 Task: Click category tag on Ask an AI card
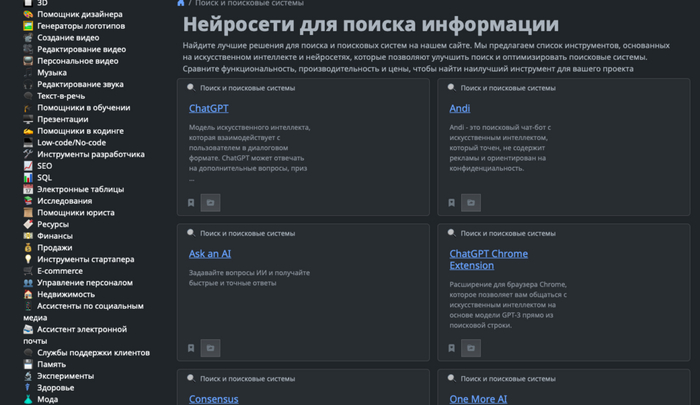(247, 233)
